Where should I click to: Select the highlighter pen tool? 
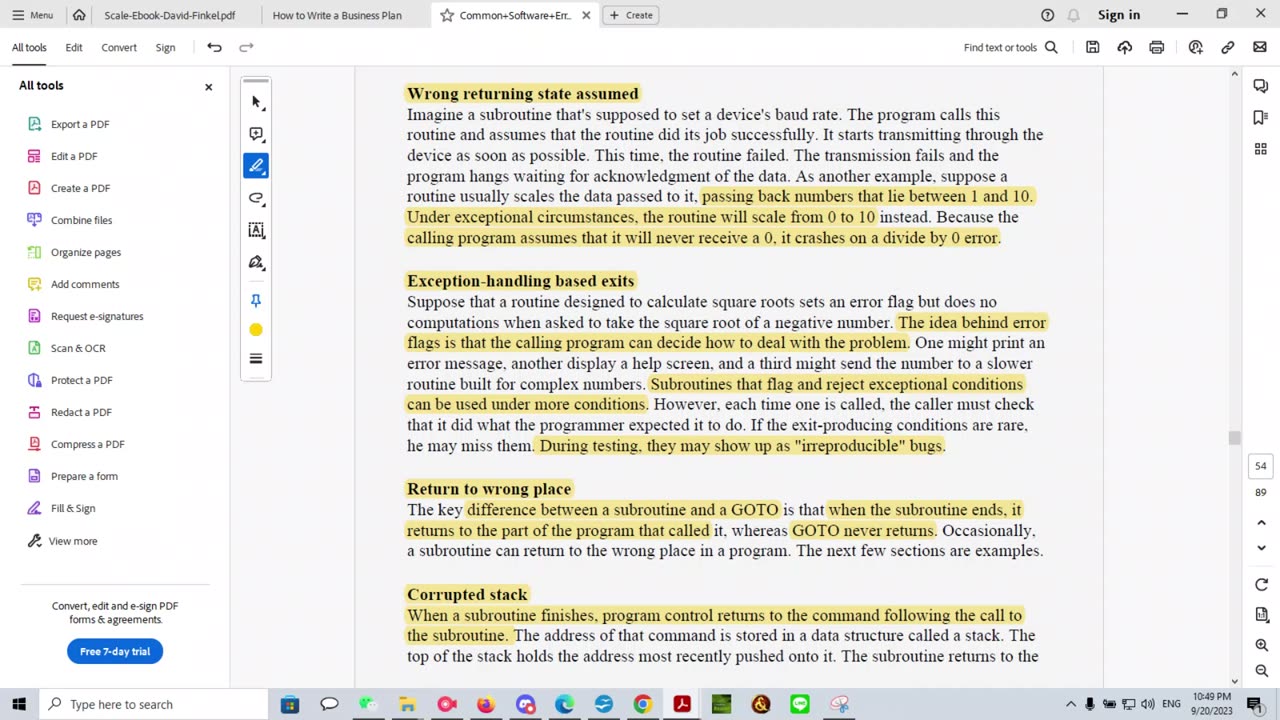[256, 166]
